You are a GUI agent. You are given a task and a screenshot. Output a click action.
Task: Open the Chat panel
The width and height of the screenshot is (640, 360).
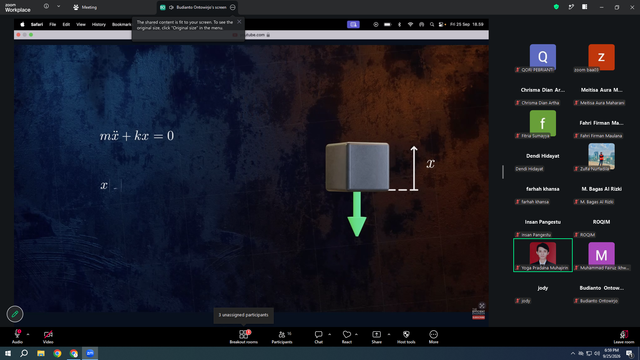pos(318,337)
